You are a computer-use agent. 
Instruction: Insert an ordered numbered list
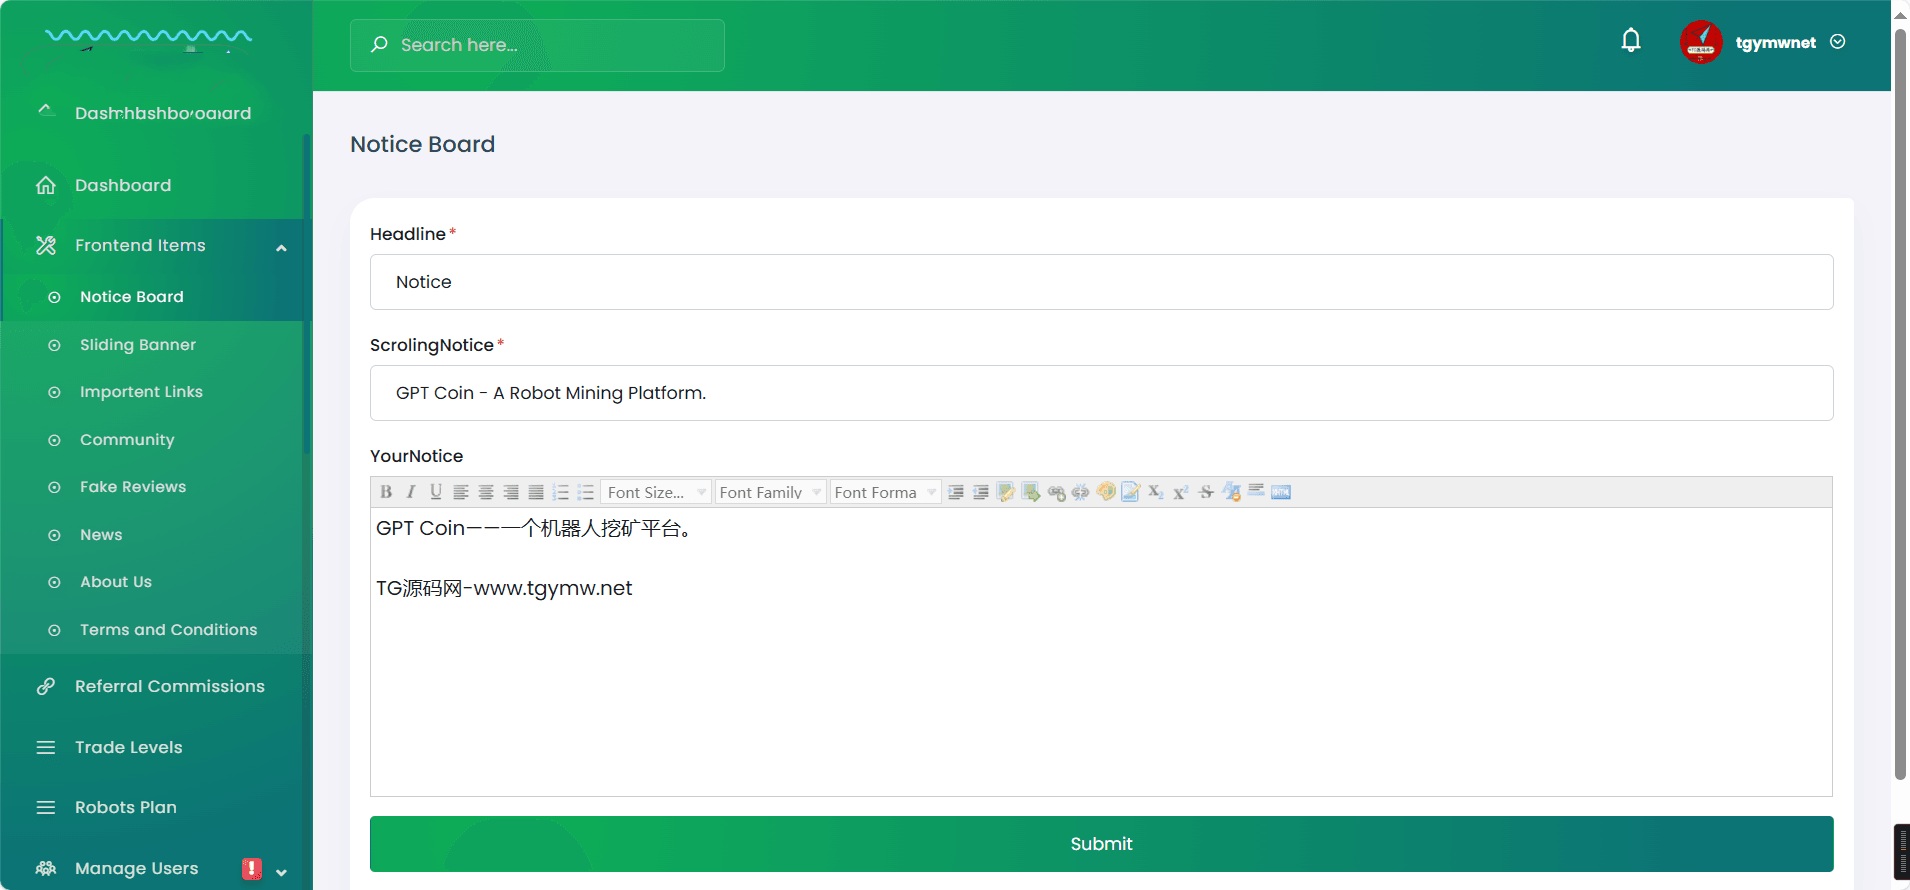coord(561,492)
